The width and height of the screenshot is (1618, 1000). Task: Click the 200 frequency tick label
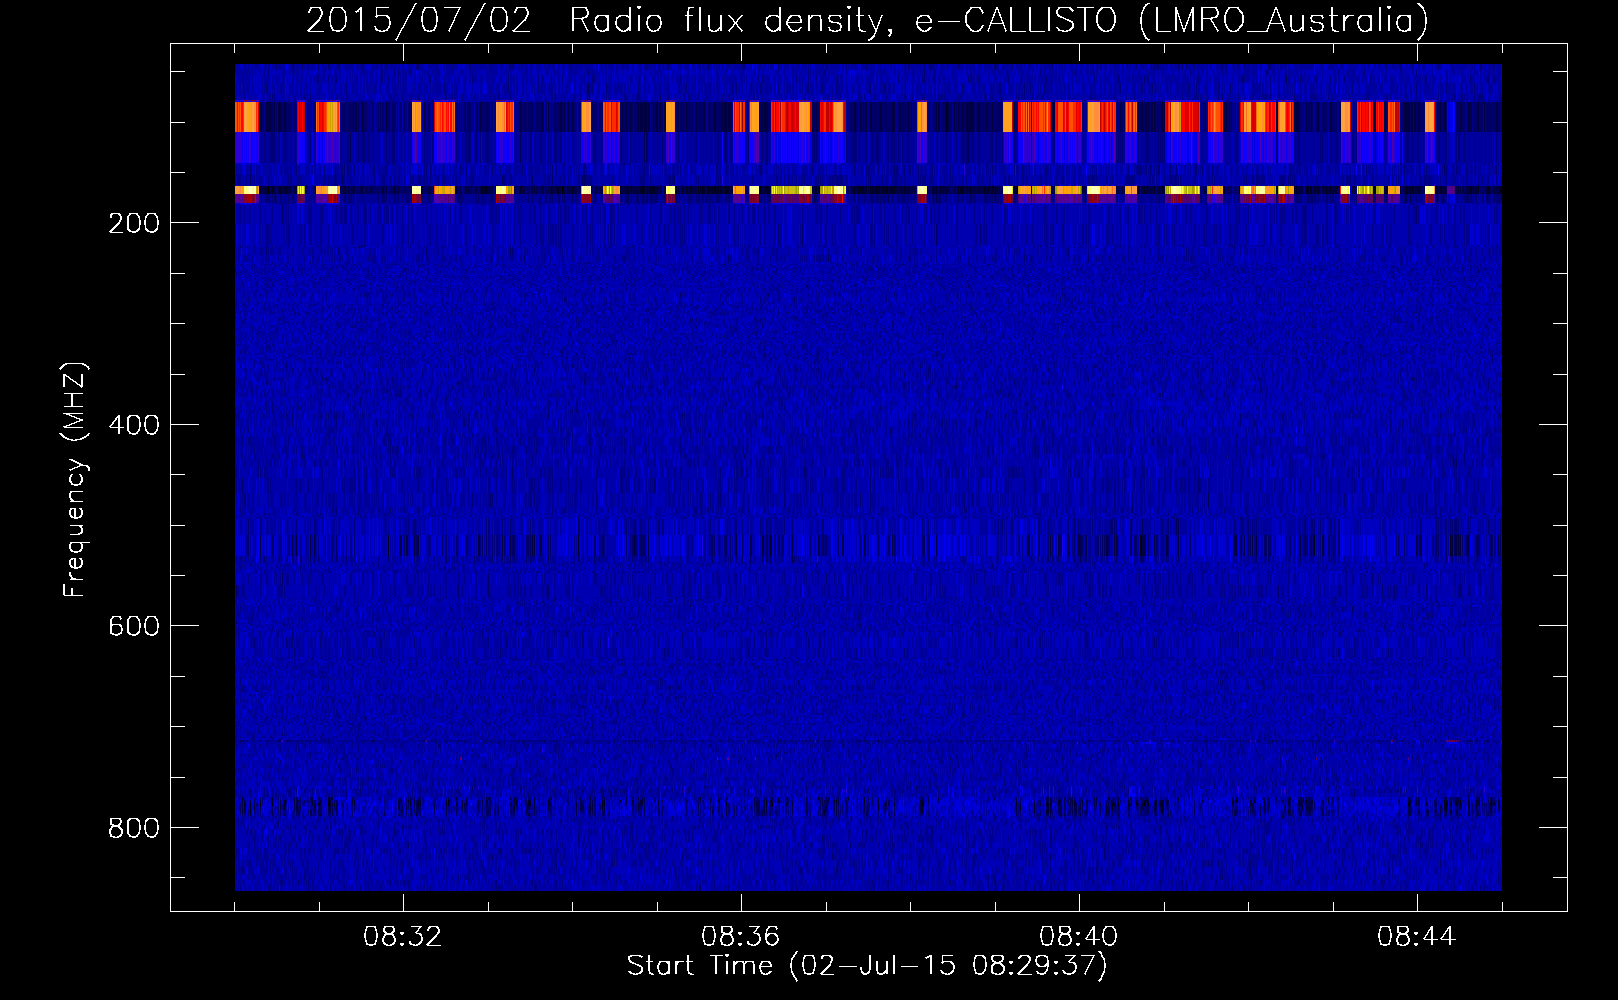click(134, 223)
